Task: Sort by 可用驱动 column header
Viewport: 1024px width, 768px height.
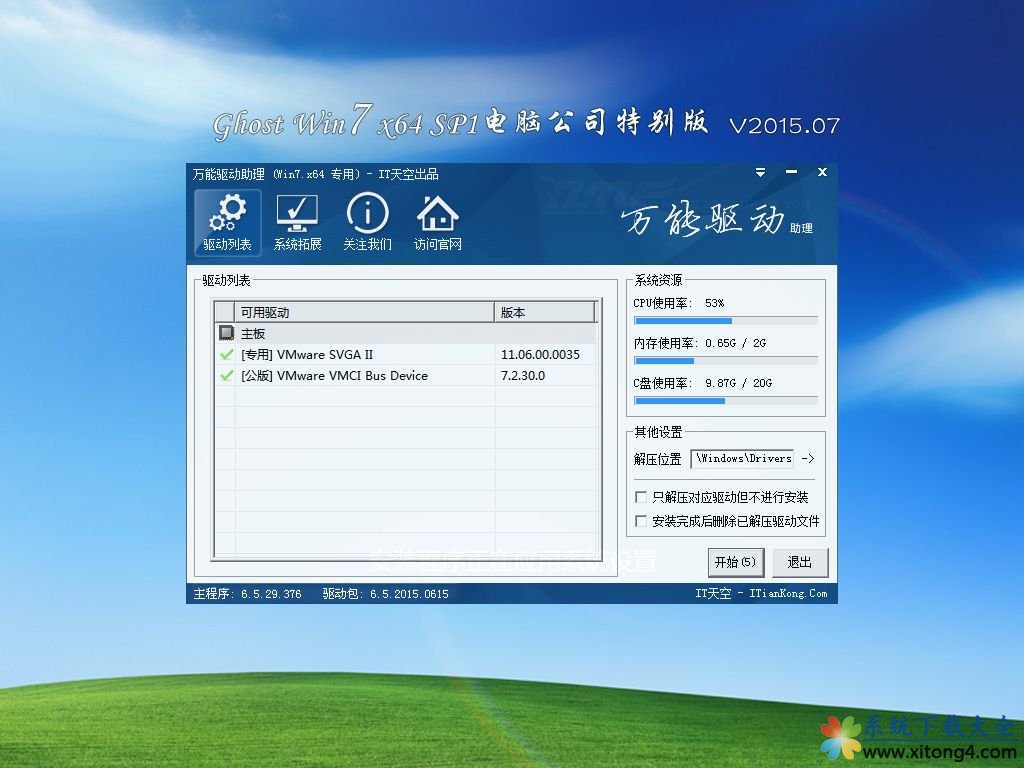Action: (x=364, y=312)
